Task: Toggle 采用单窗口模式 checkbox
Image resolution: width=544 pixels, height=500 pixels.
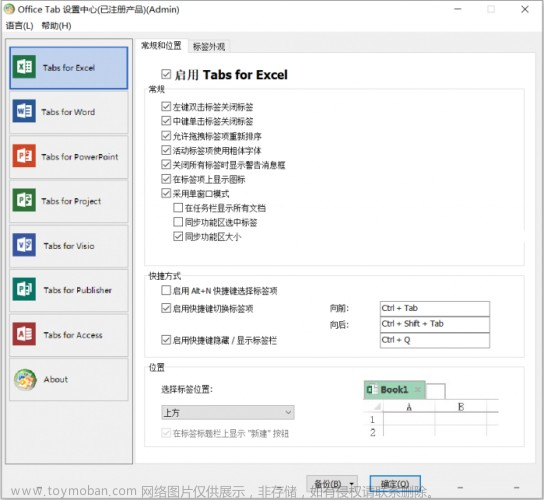Action: tap(166, 193)
